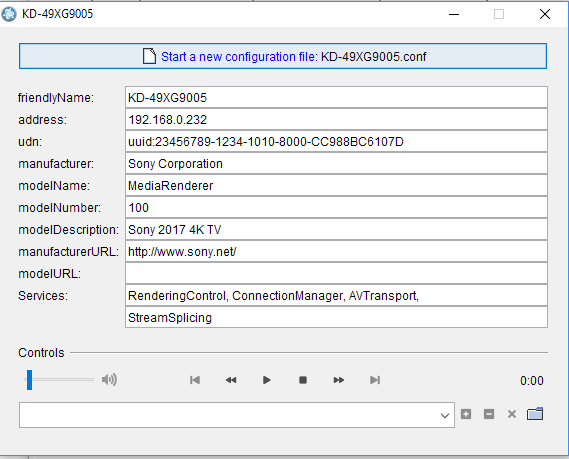The width and height of the screenshot is (569, 459).
Task: Click the friendlyName field KD-49XG9005
Action: pos(336,97)
